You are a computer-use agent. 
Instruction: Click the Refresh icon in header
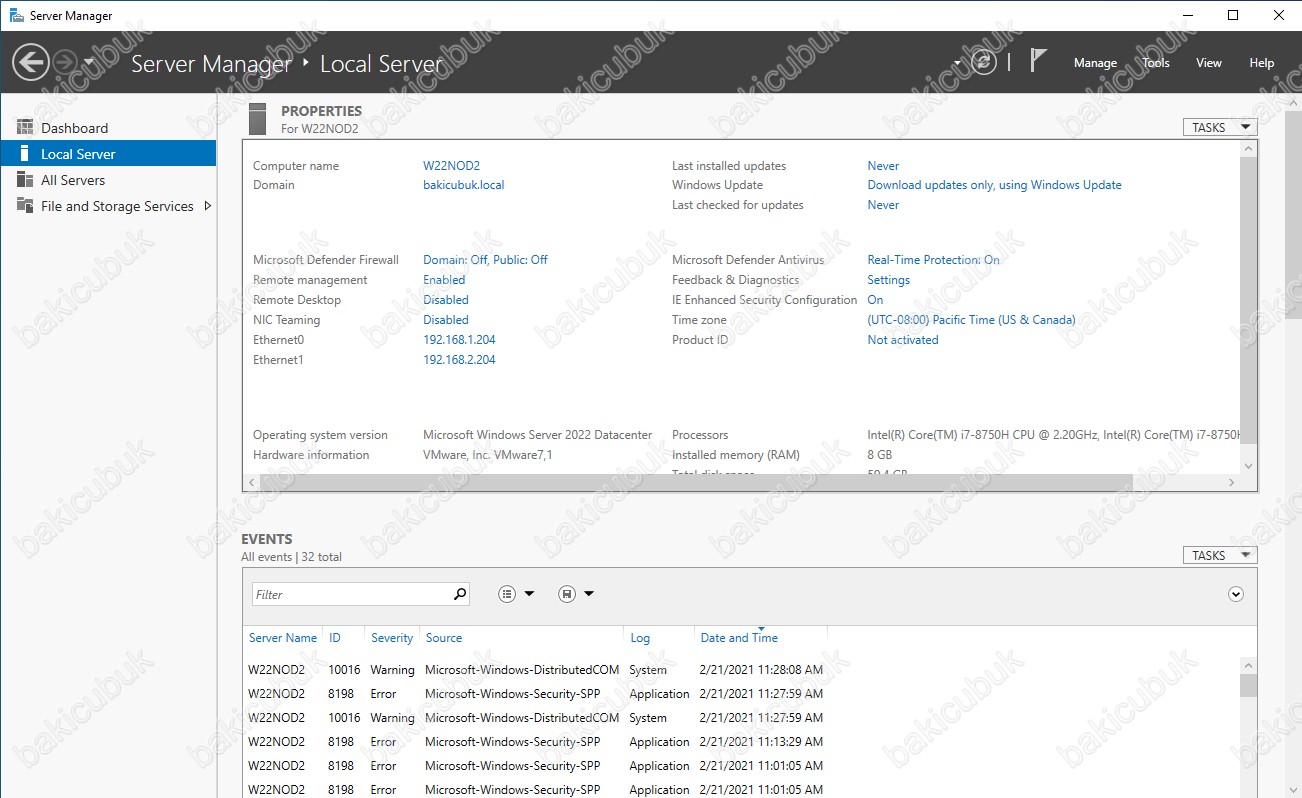(984, 62)
